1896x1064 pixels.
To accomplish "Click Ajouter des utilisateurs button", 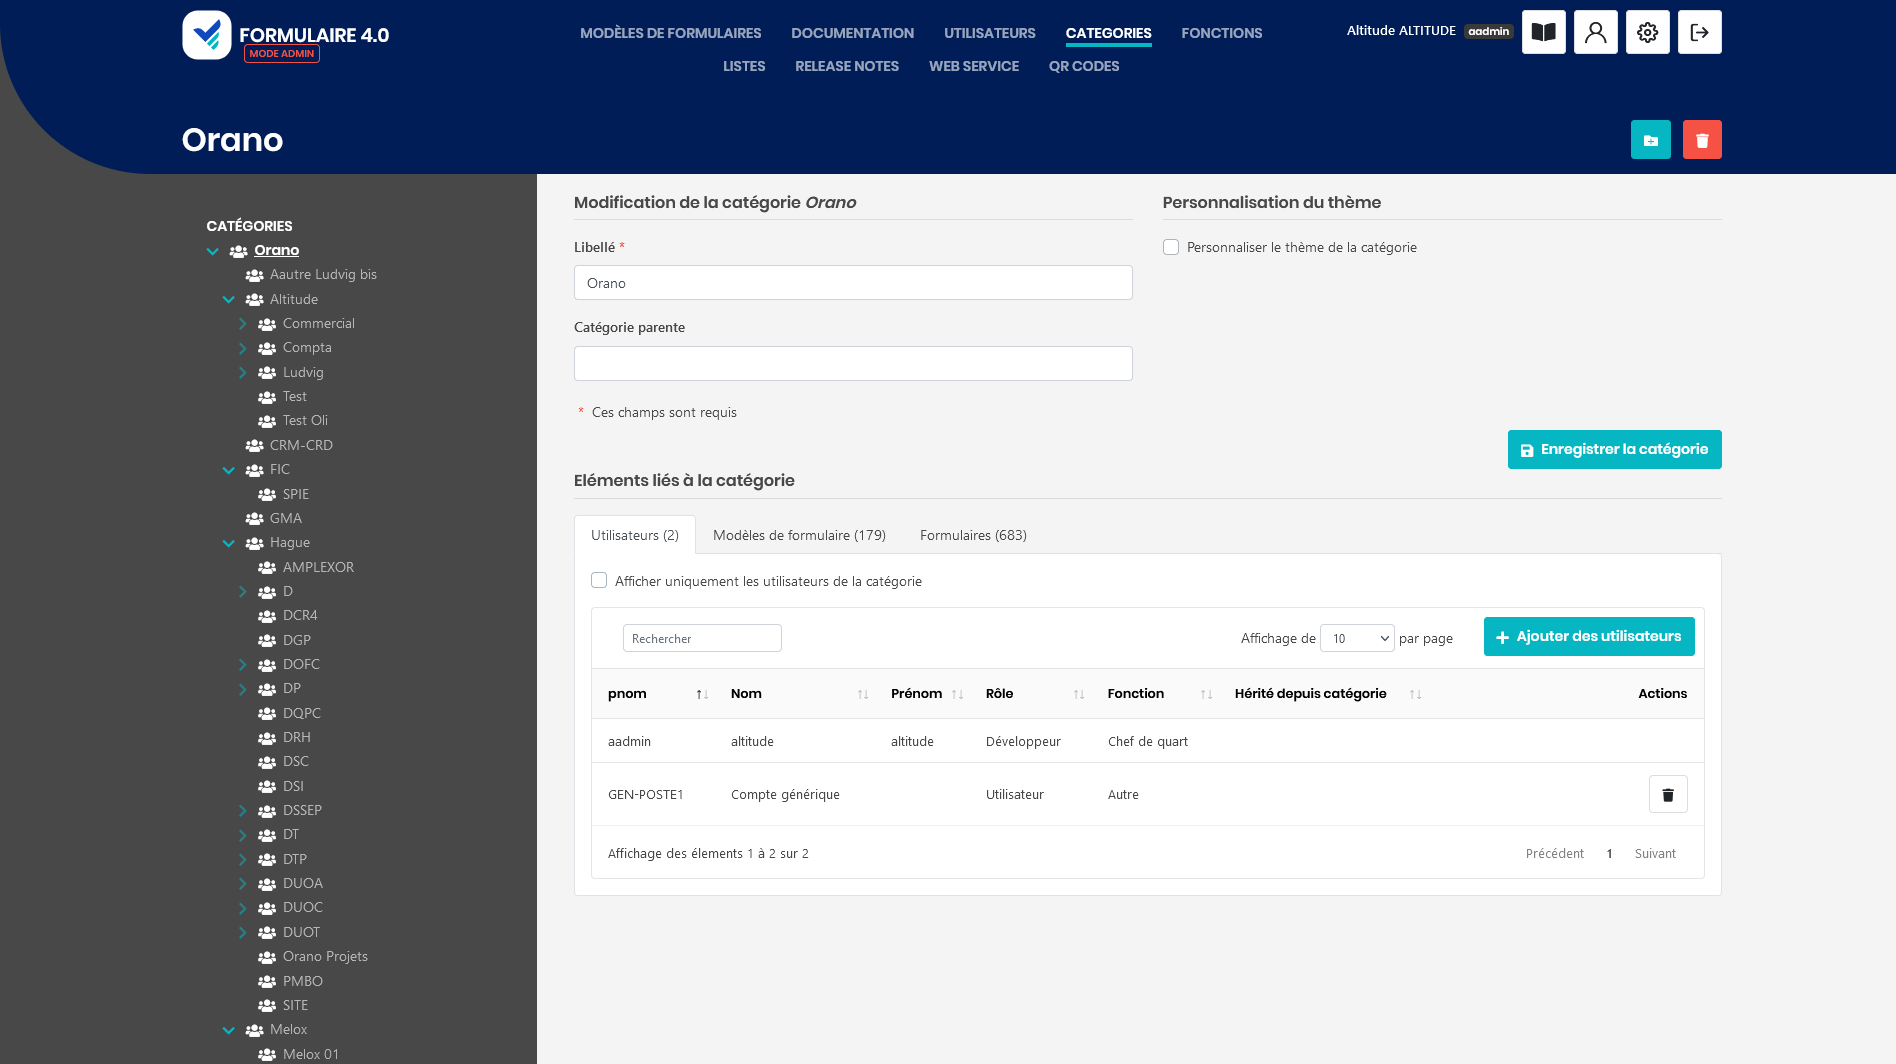I will point(1588,637).
